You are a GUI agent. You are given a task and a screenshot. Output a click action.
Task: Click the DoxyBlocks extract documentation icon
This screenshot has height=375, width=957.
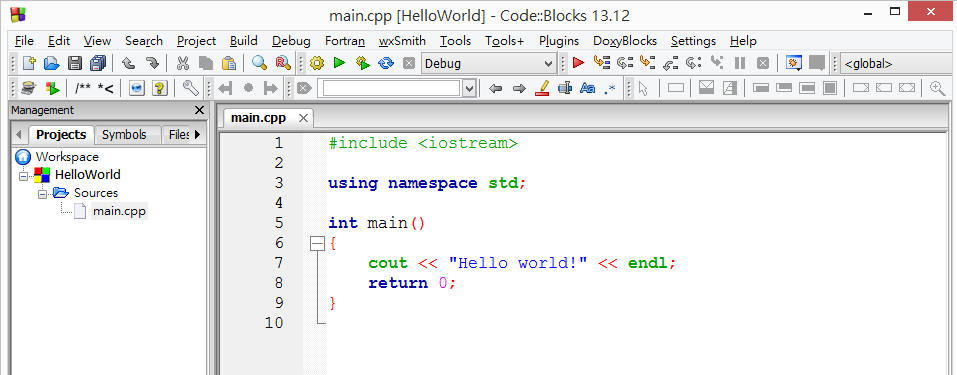click(52, 89)
